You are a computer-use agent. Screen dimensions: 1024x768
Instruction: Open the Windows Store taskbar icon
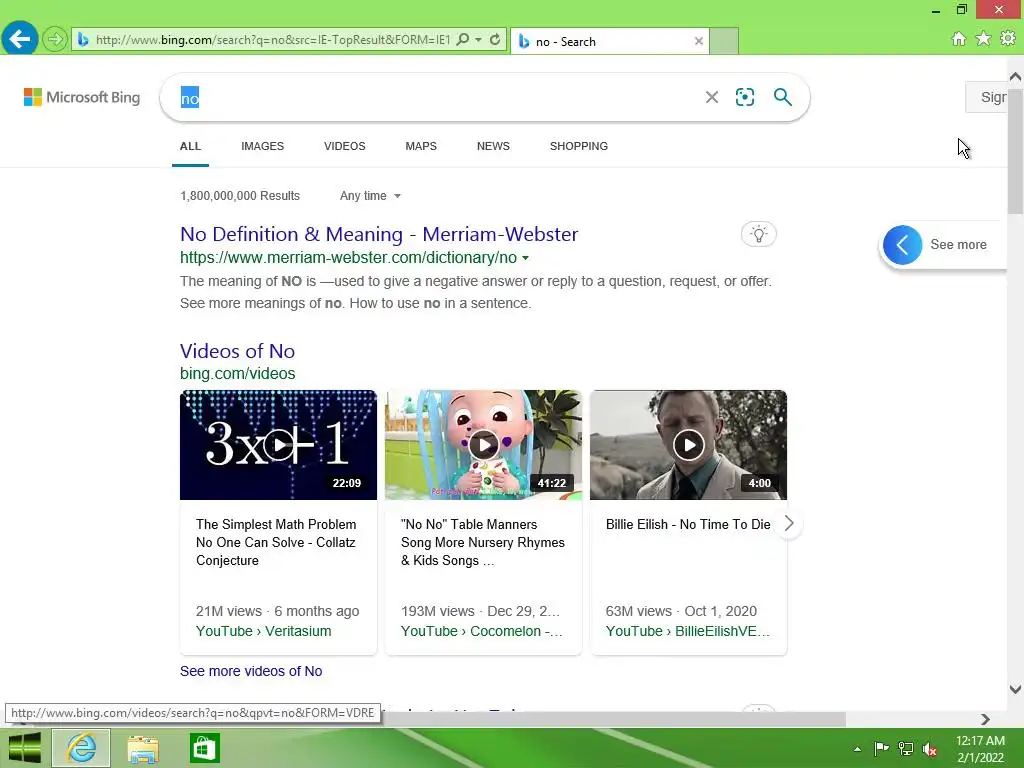coord(204,748)
